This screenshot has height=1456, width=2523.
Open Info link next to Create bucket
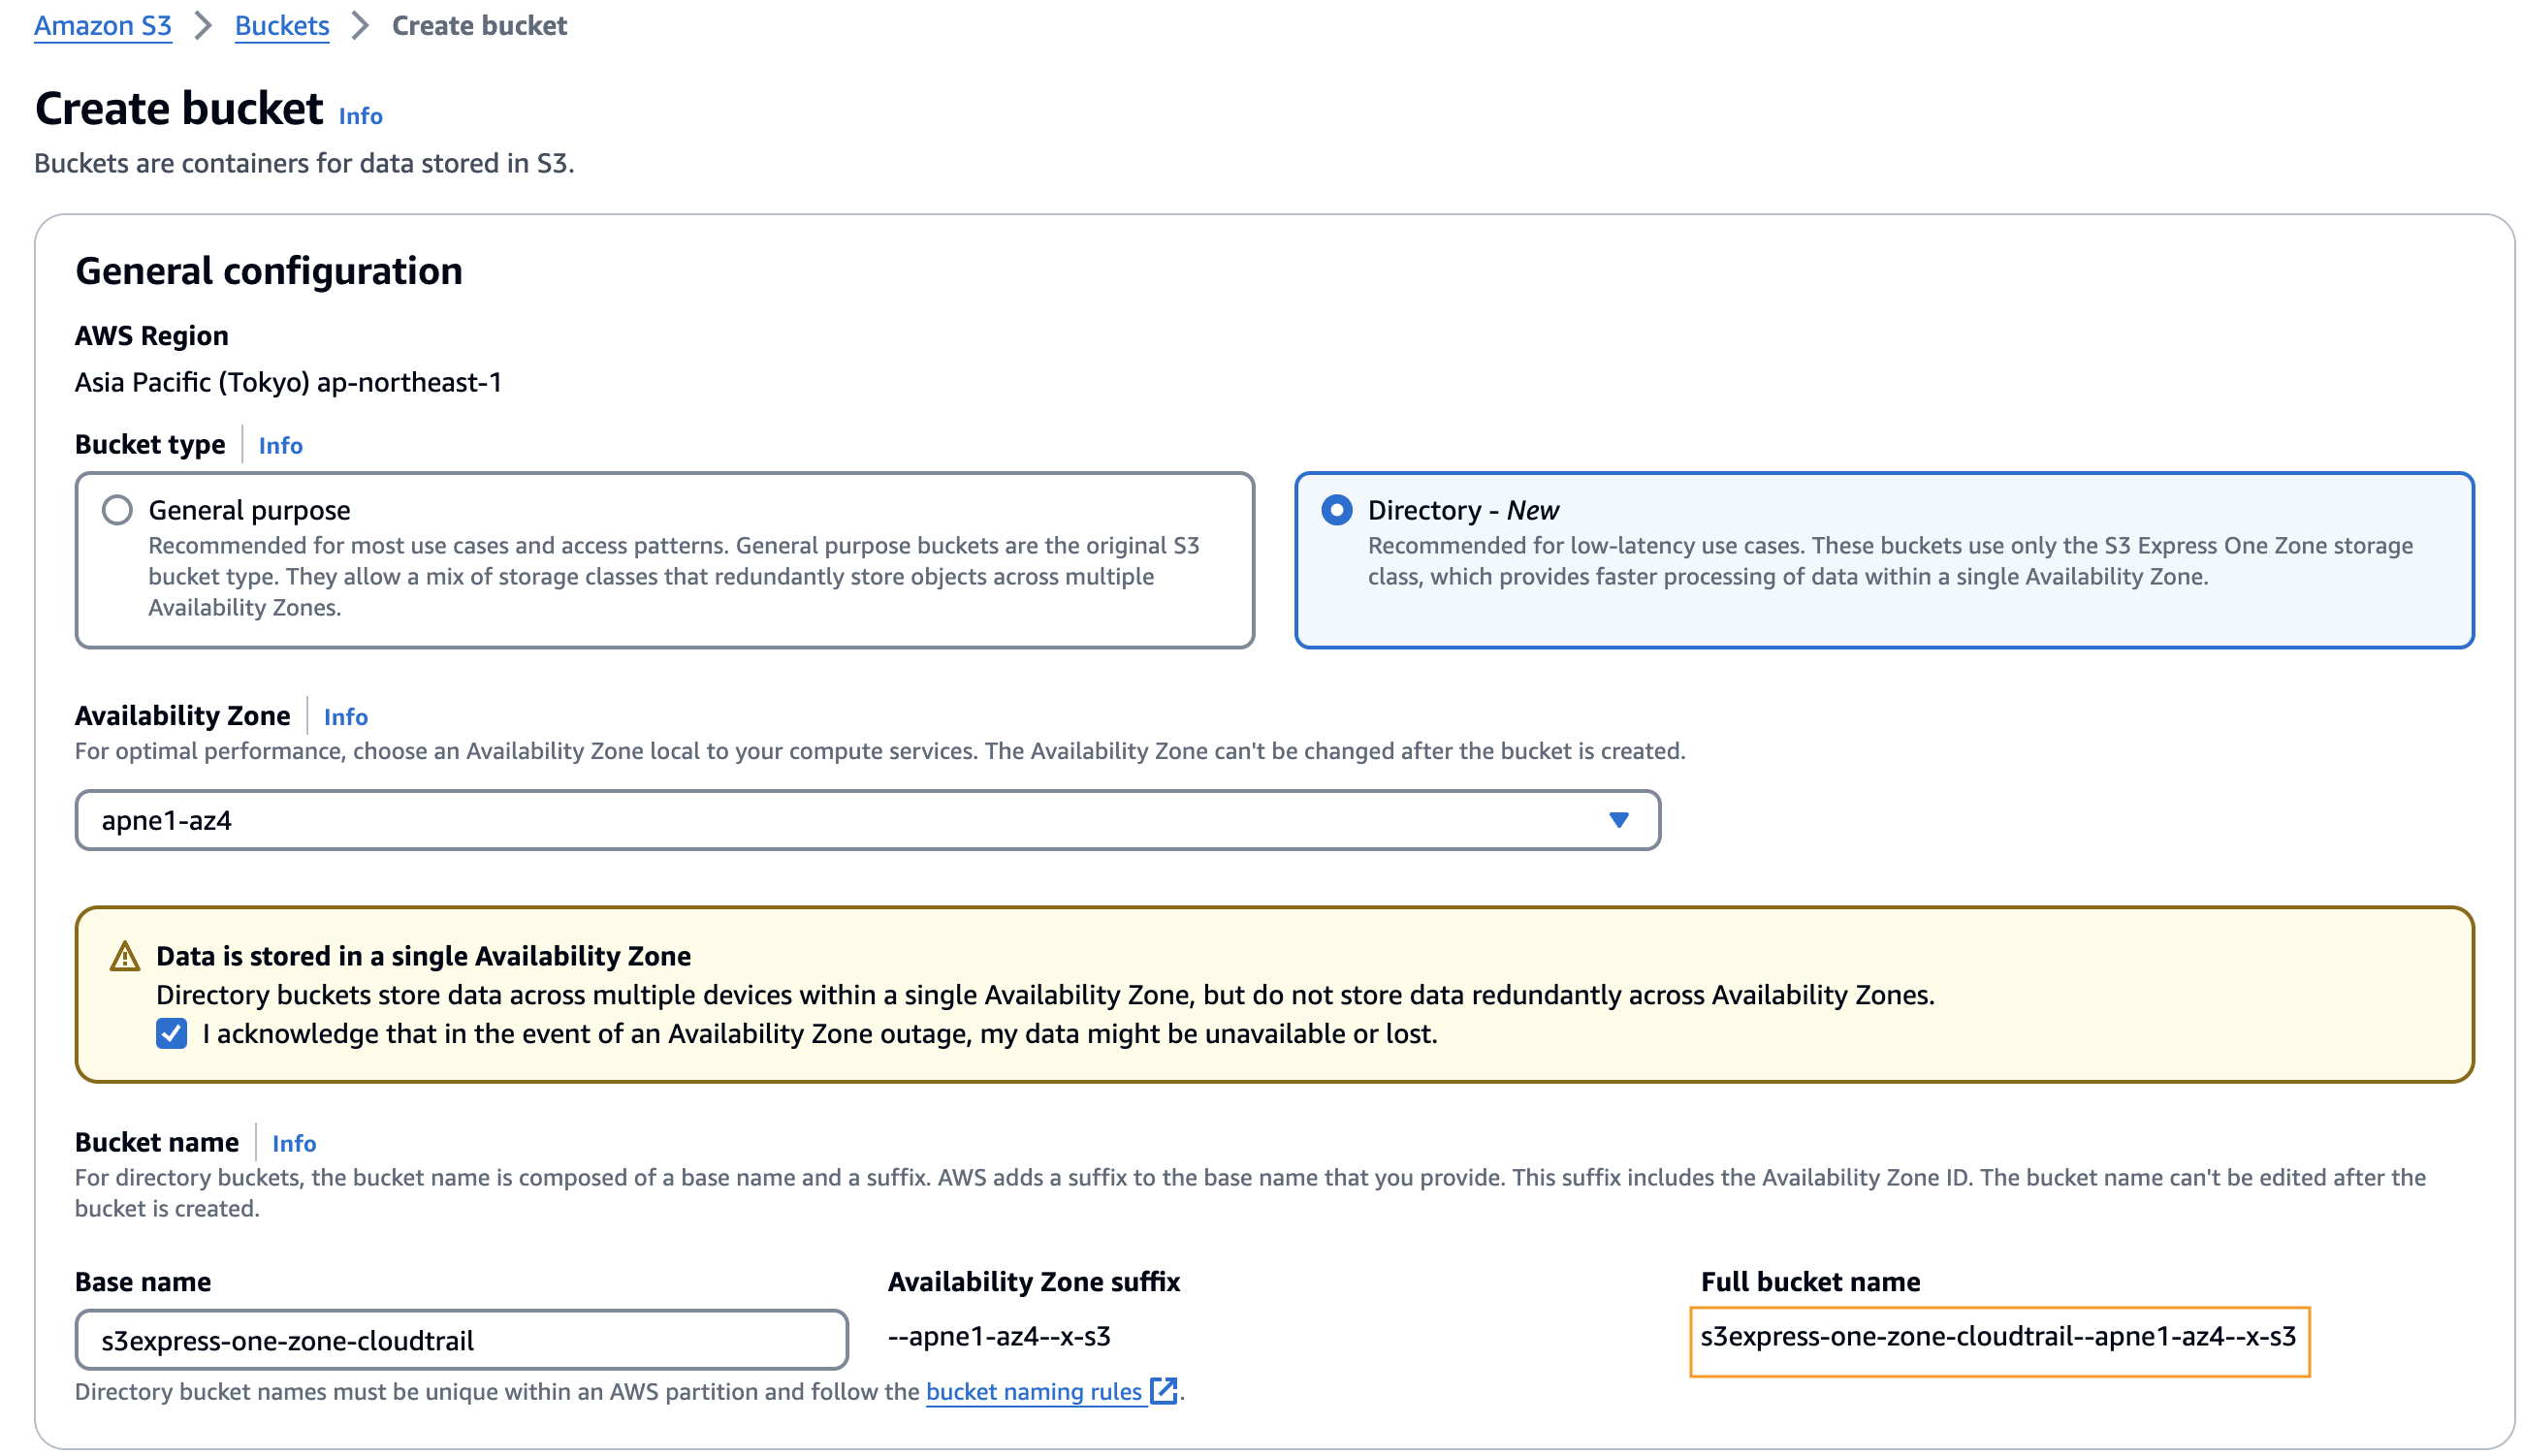coord(360,116)
